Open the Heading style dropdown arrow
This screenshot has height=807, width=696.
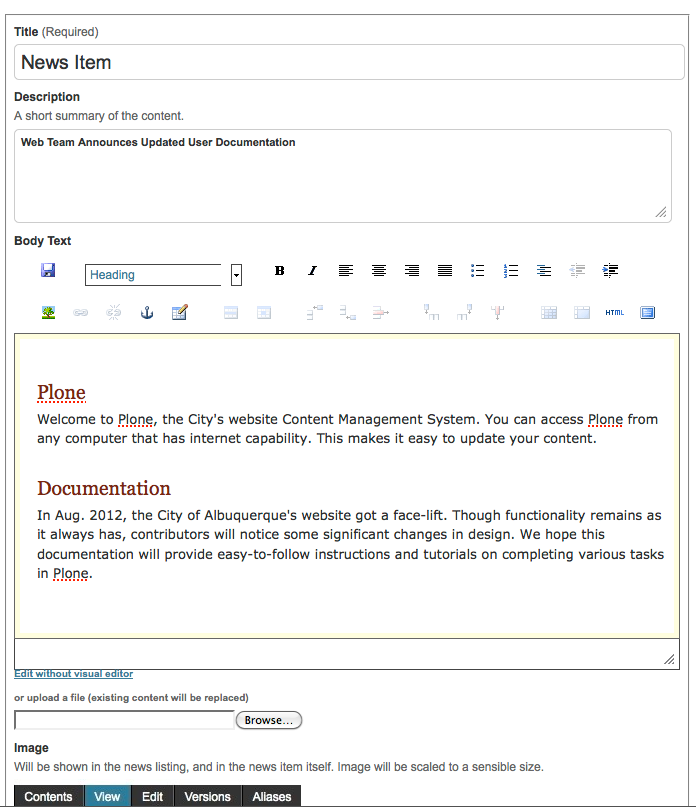point(236,275)
